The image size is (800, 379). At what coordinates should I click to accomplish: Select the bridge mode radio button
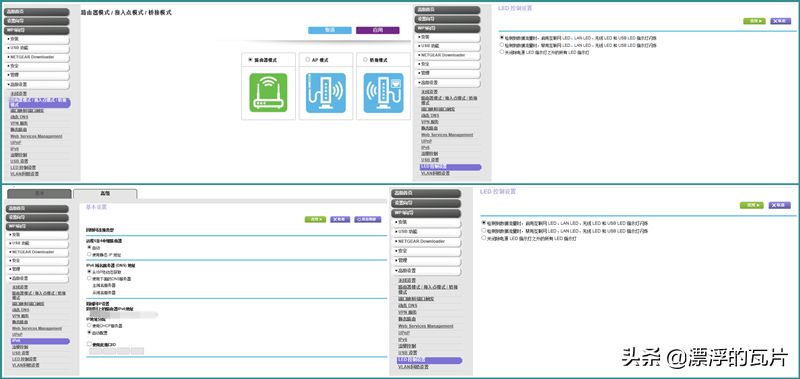point(365,60)
